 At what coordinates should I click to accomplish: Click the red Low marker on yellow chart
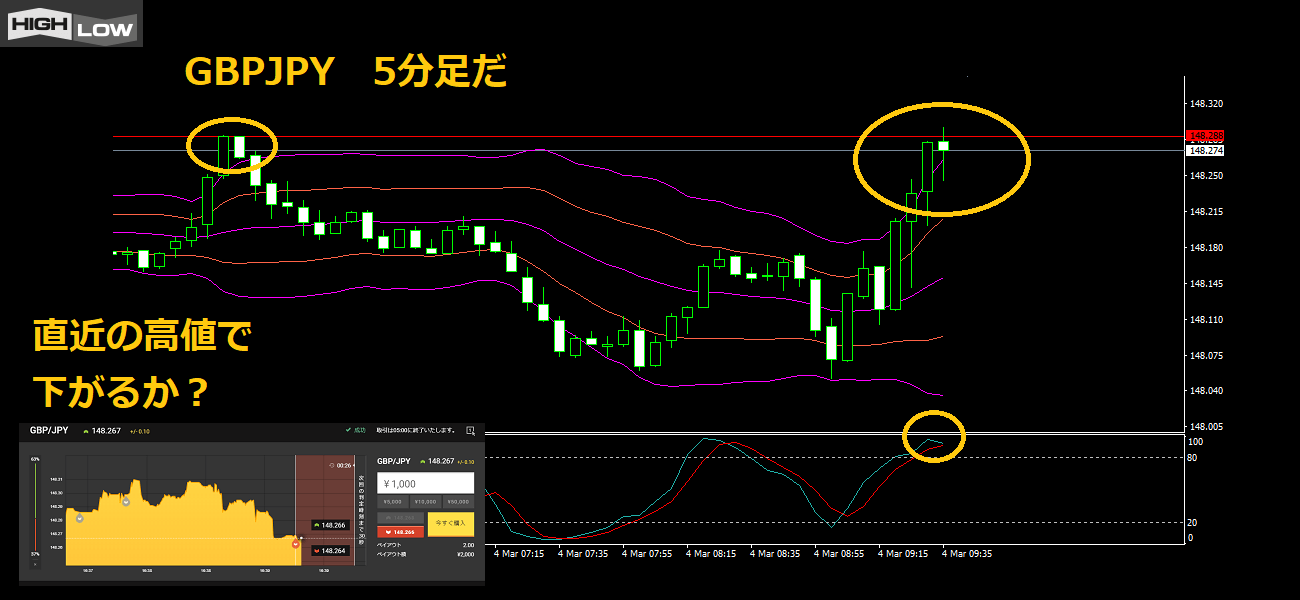pyautogui.click(x=295, y=544)
